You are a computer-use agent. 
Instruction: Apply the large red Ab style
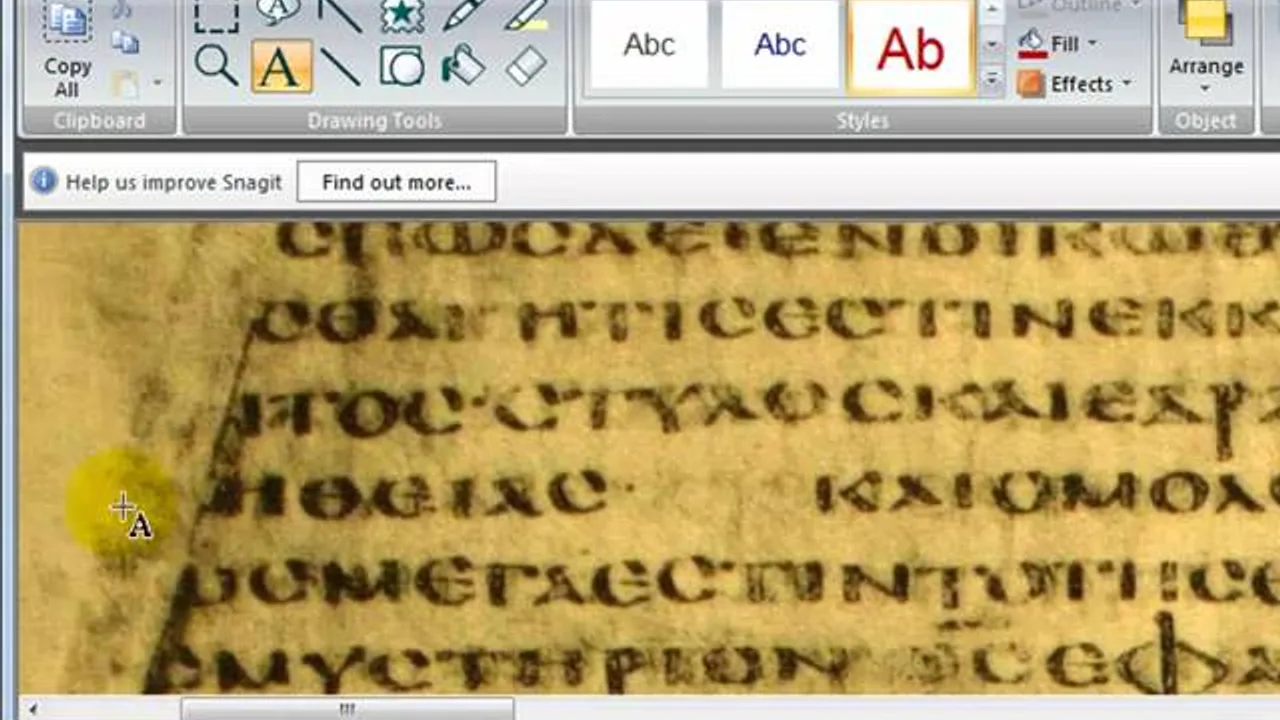(x=911, y=46)
